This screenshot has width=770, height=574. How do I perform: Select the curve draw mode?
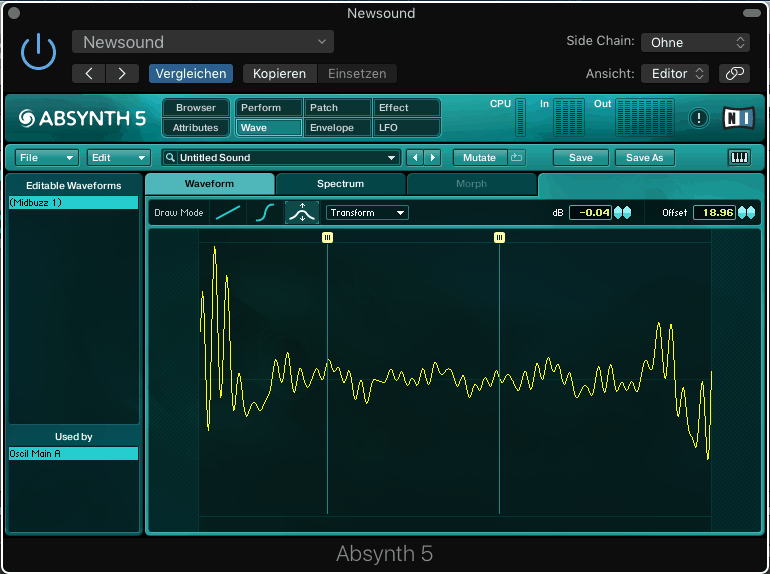click(265, 213)
